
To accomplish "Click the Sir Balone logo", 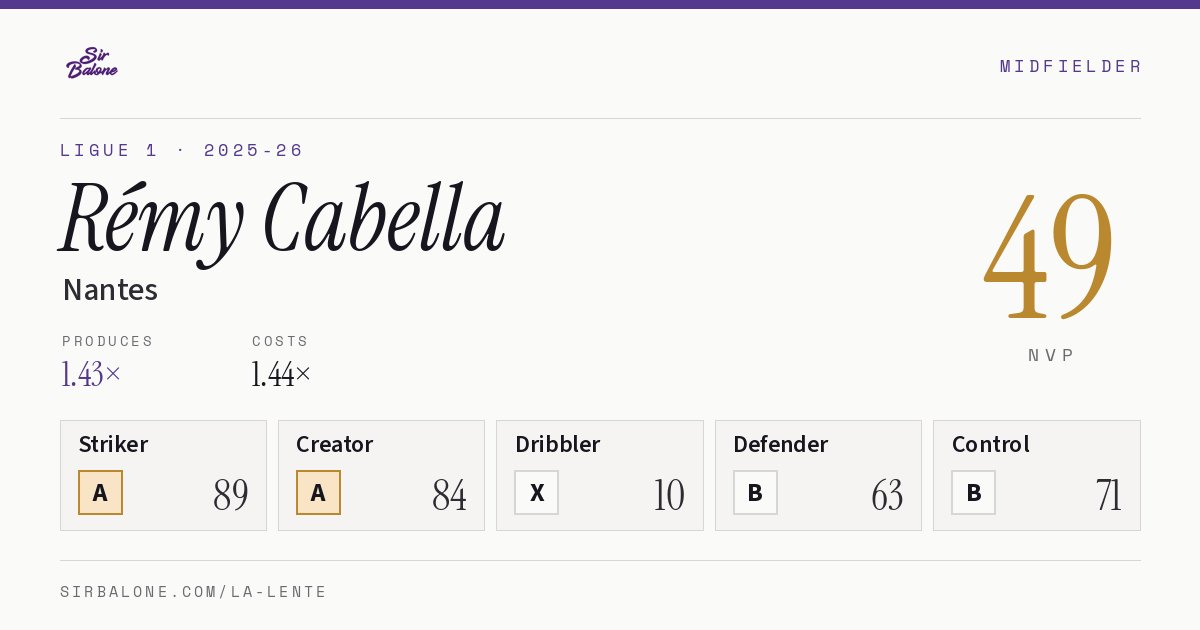I will (x=92, y=63).
